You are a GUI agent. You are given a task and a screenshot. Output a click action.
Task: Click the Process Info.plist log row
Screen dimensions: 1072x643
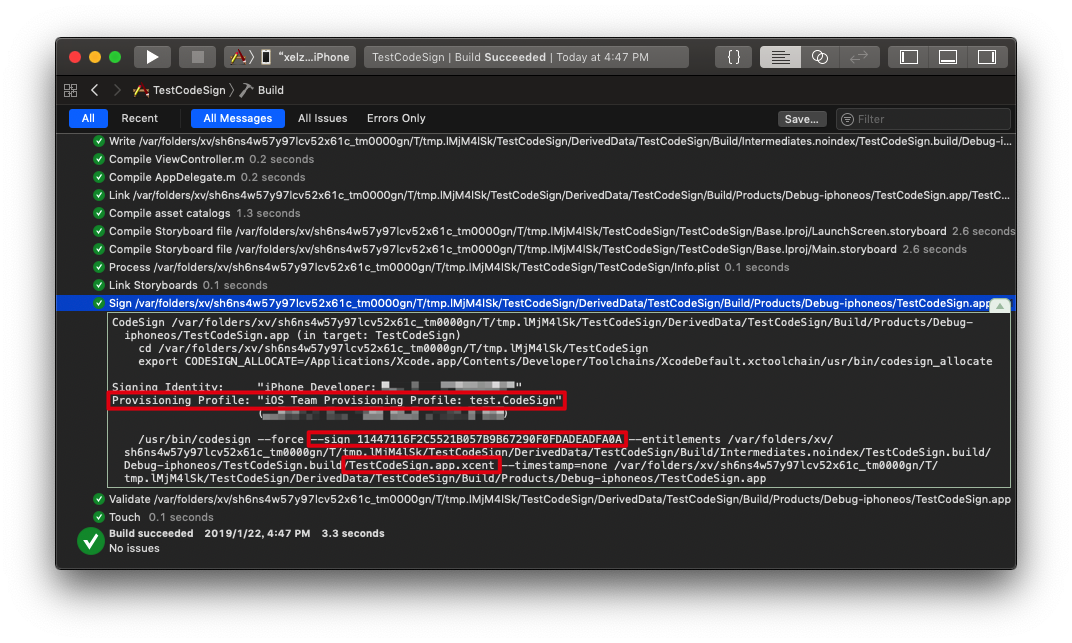(x=535, y=267)
